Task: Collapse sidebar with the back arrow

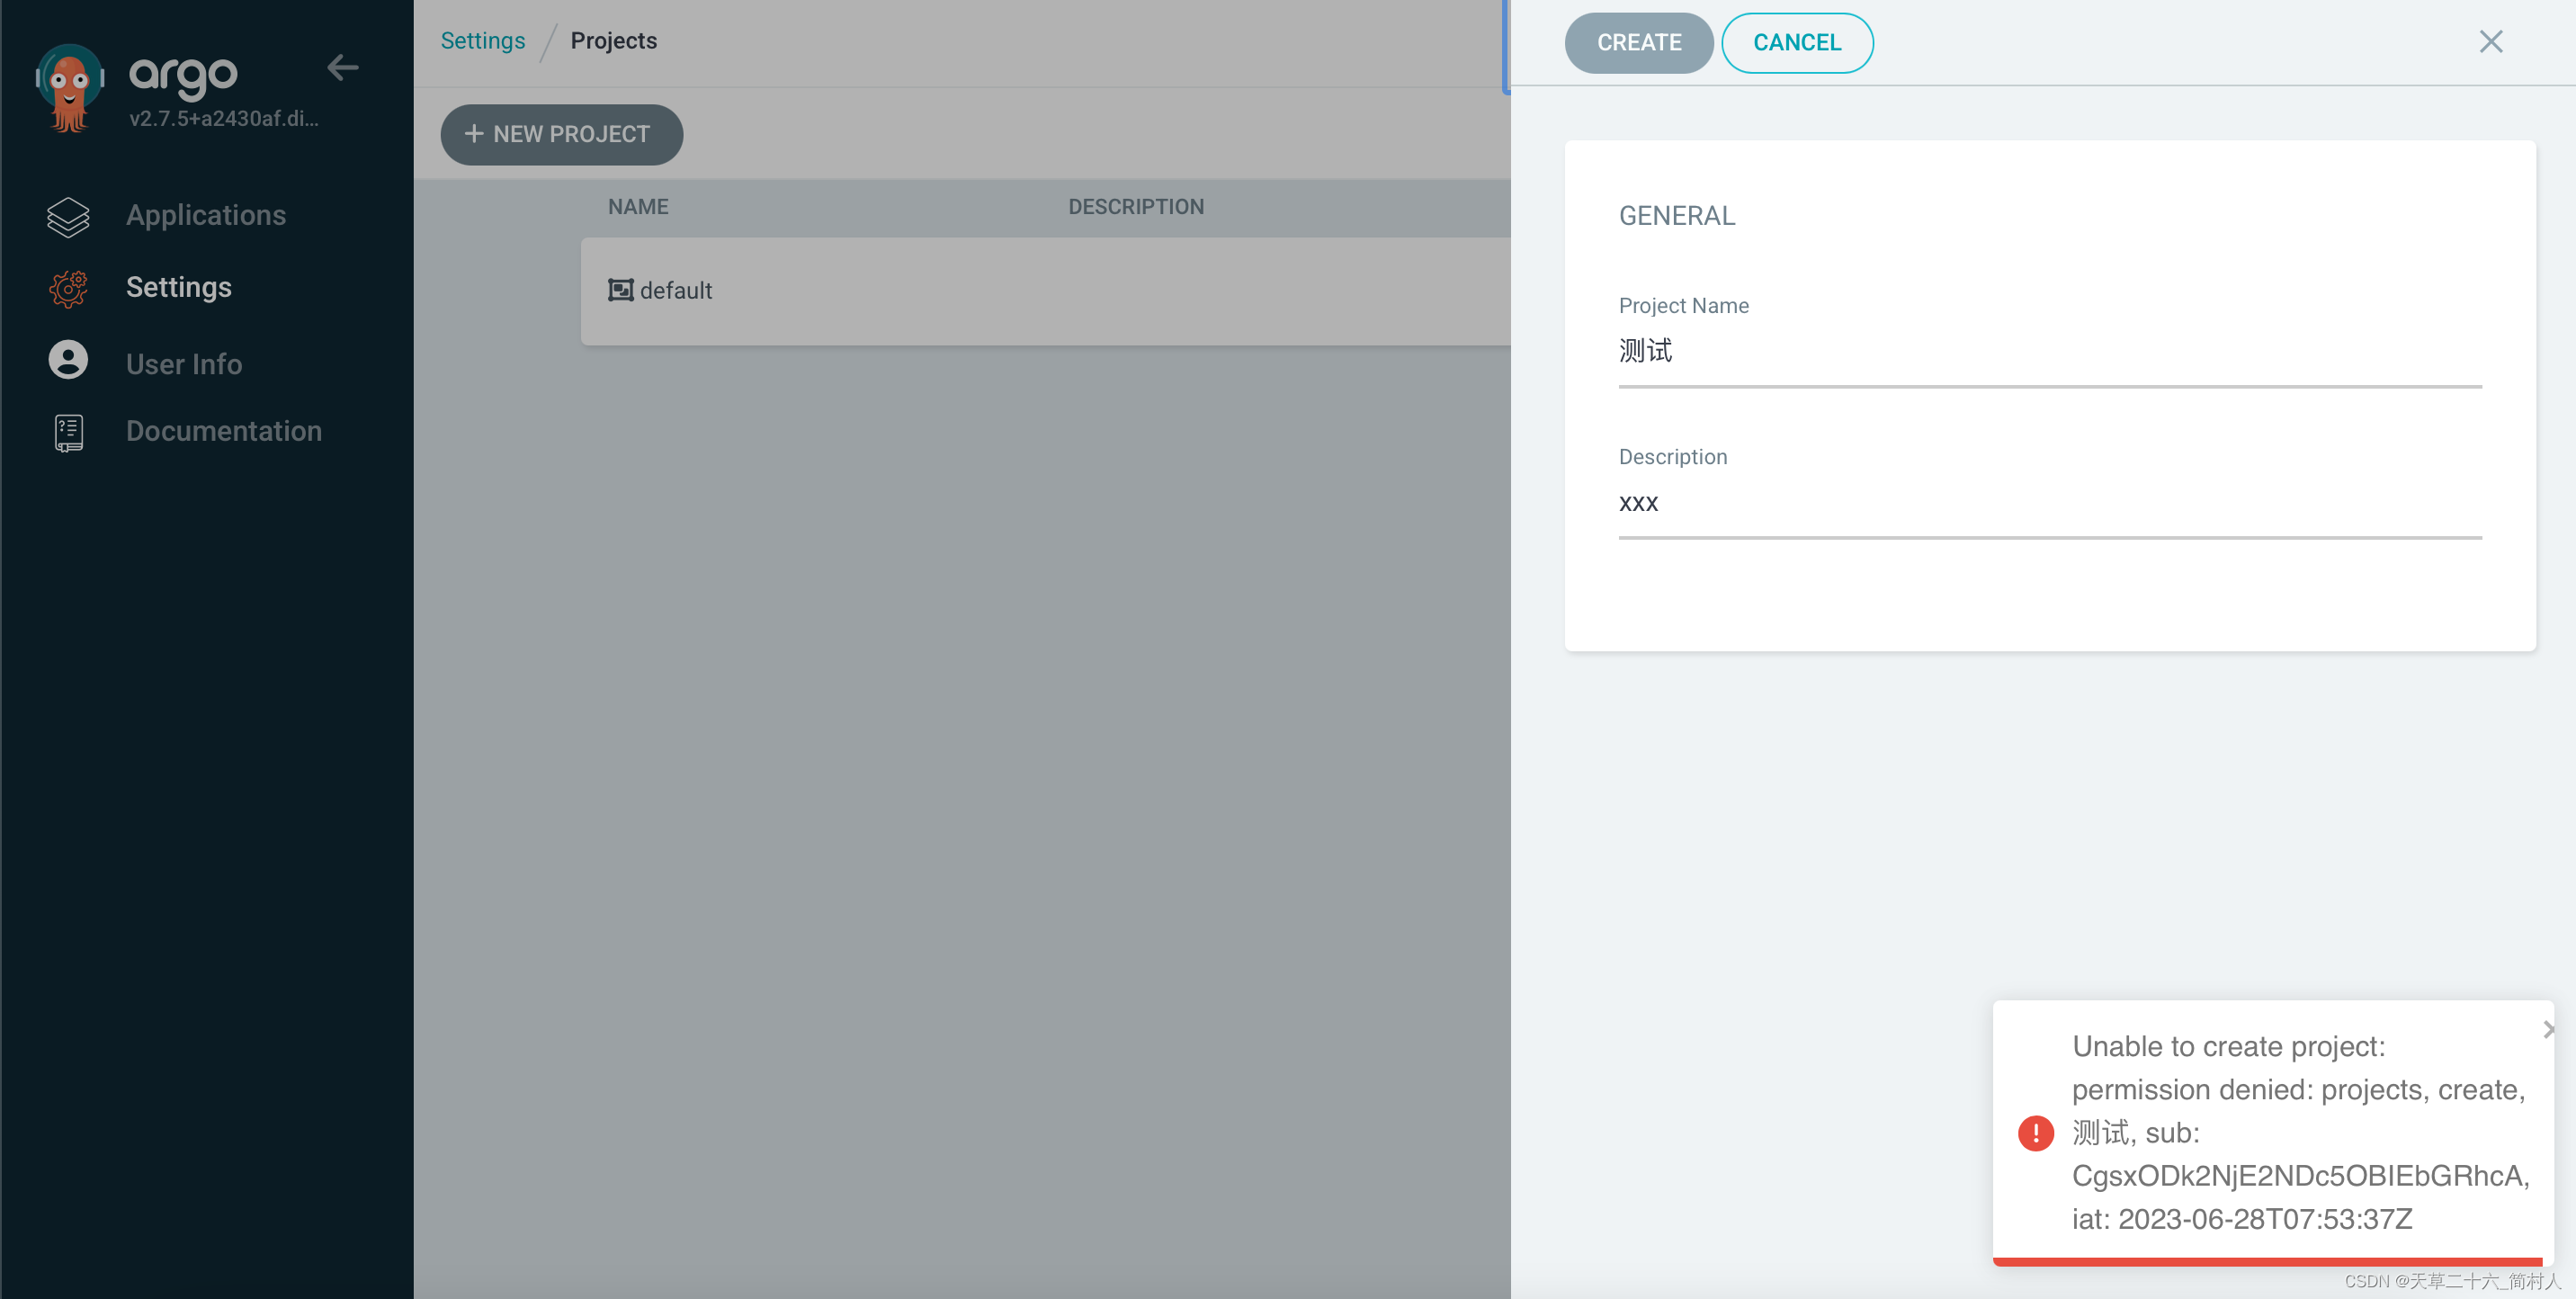Action: tap(342, 67)
